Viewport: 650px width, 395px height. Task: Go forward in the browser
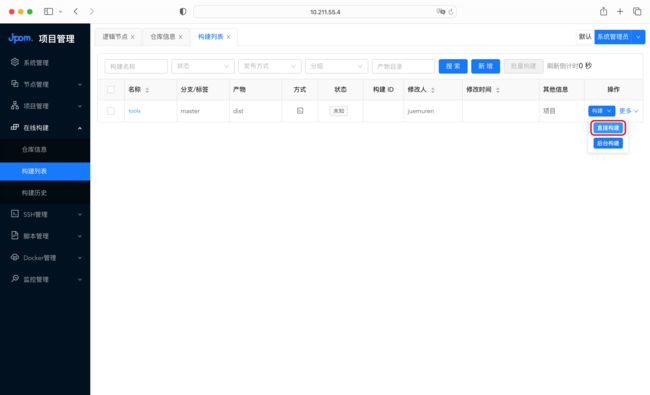coord(92,12)
